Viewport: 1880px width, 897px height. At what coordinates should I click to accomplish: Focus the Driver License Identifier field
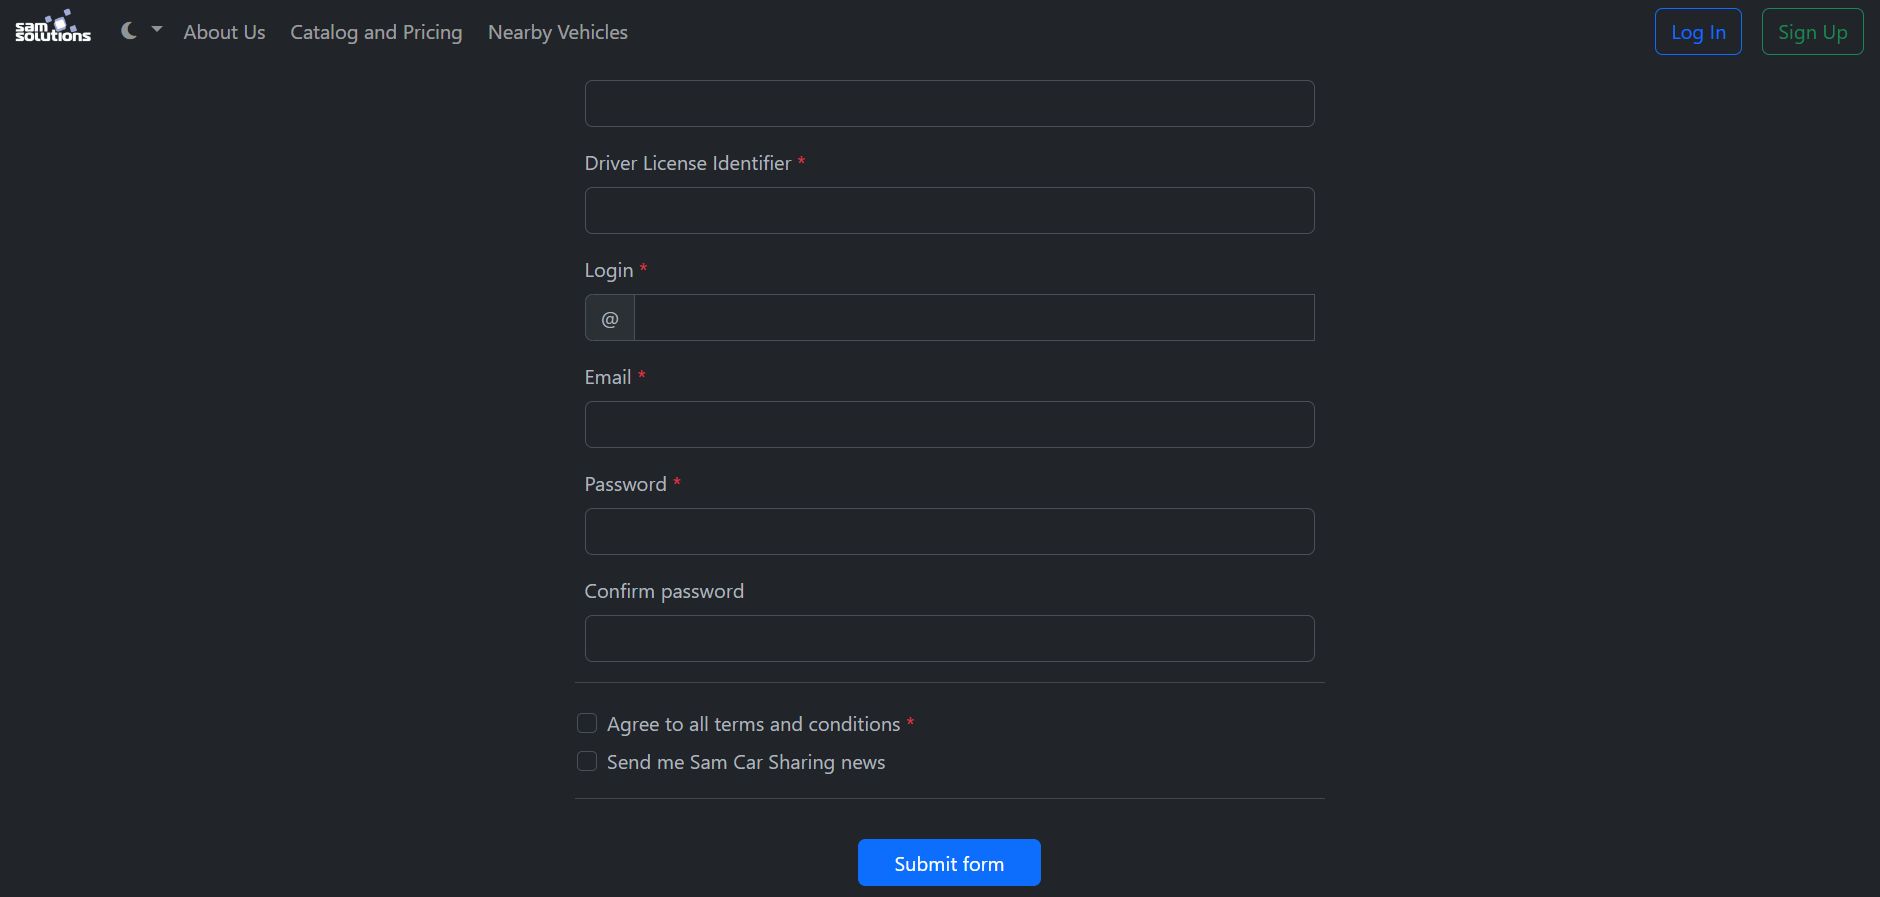(949, 211)
